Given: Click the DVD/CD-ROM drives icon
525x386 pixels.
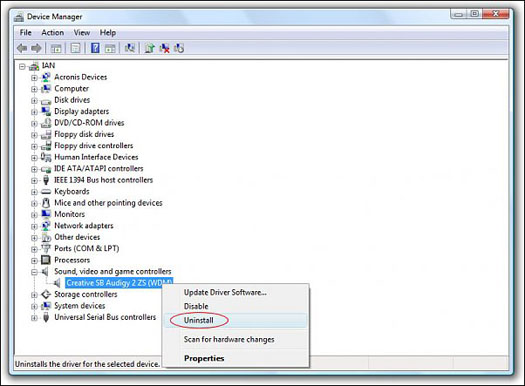Looking at the screenshot, I should pyautogui.click(x=46, y=123).
